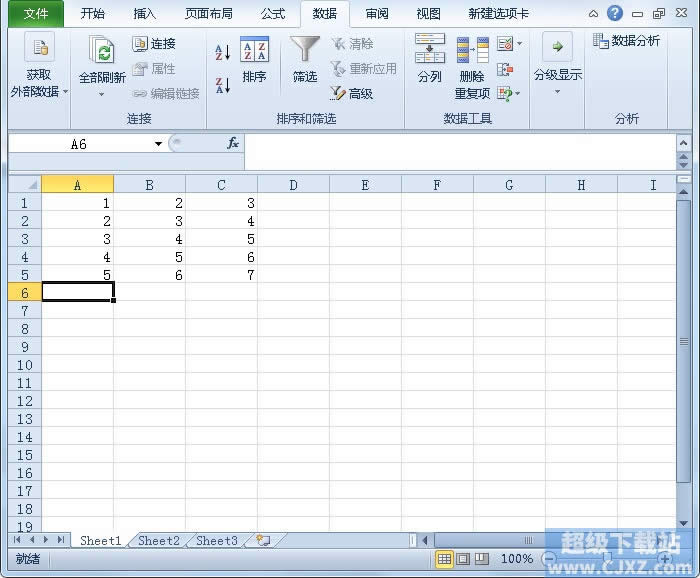Click the zoom out minus on zoom slider
This screenshot has height=578, width=700.
tap(550, 558)
